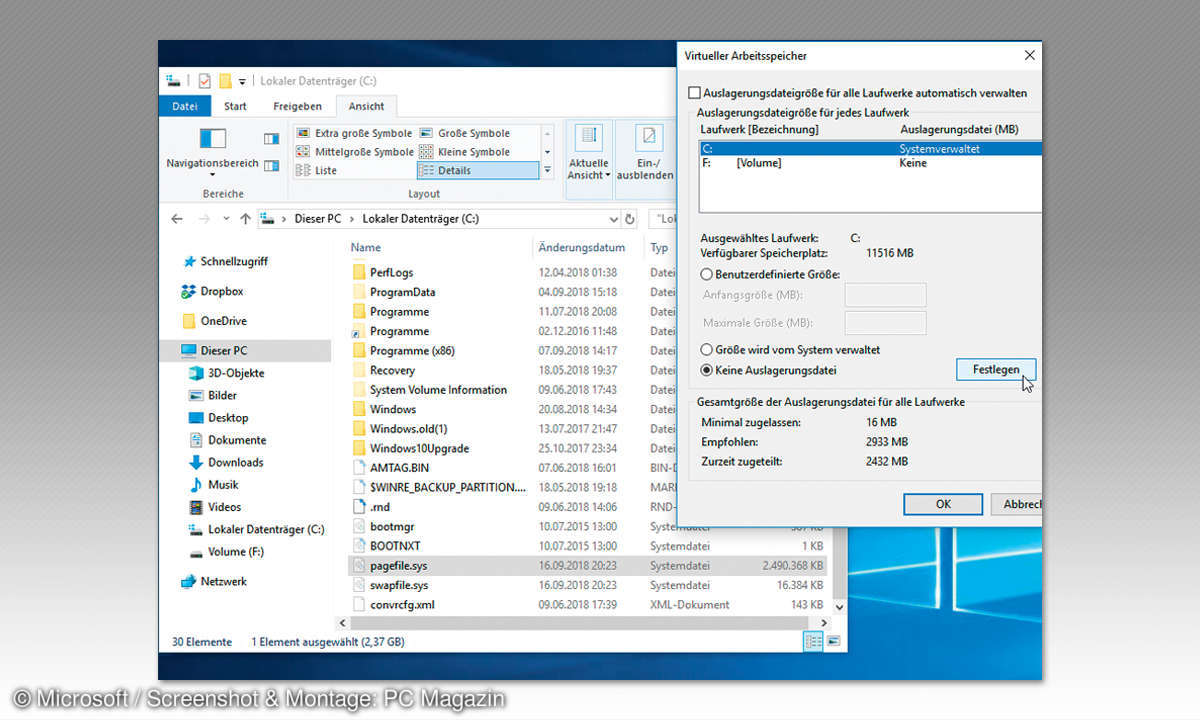Switch to the details view in the status bar
This screenshot has width=1200, height=720.
click(815, 642)
